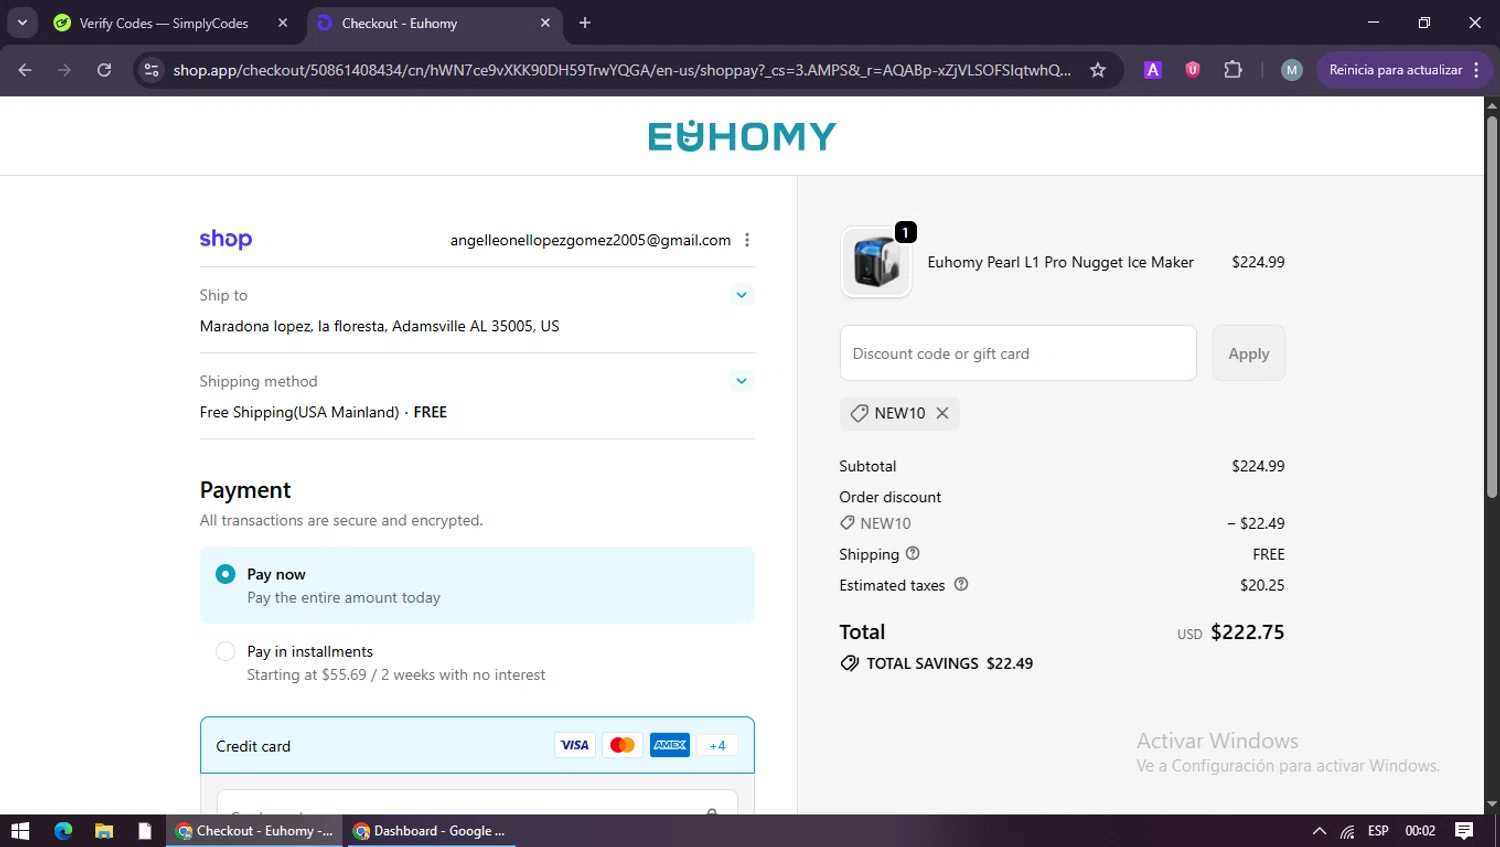Open Shipping info help icon

point(912,553)
